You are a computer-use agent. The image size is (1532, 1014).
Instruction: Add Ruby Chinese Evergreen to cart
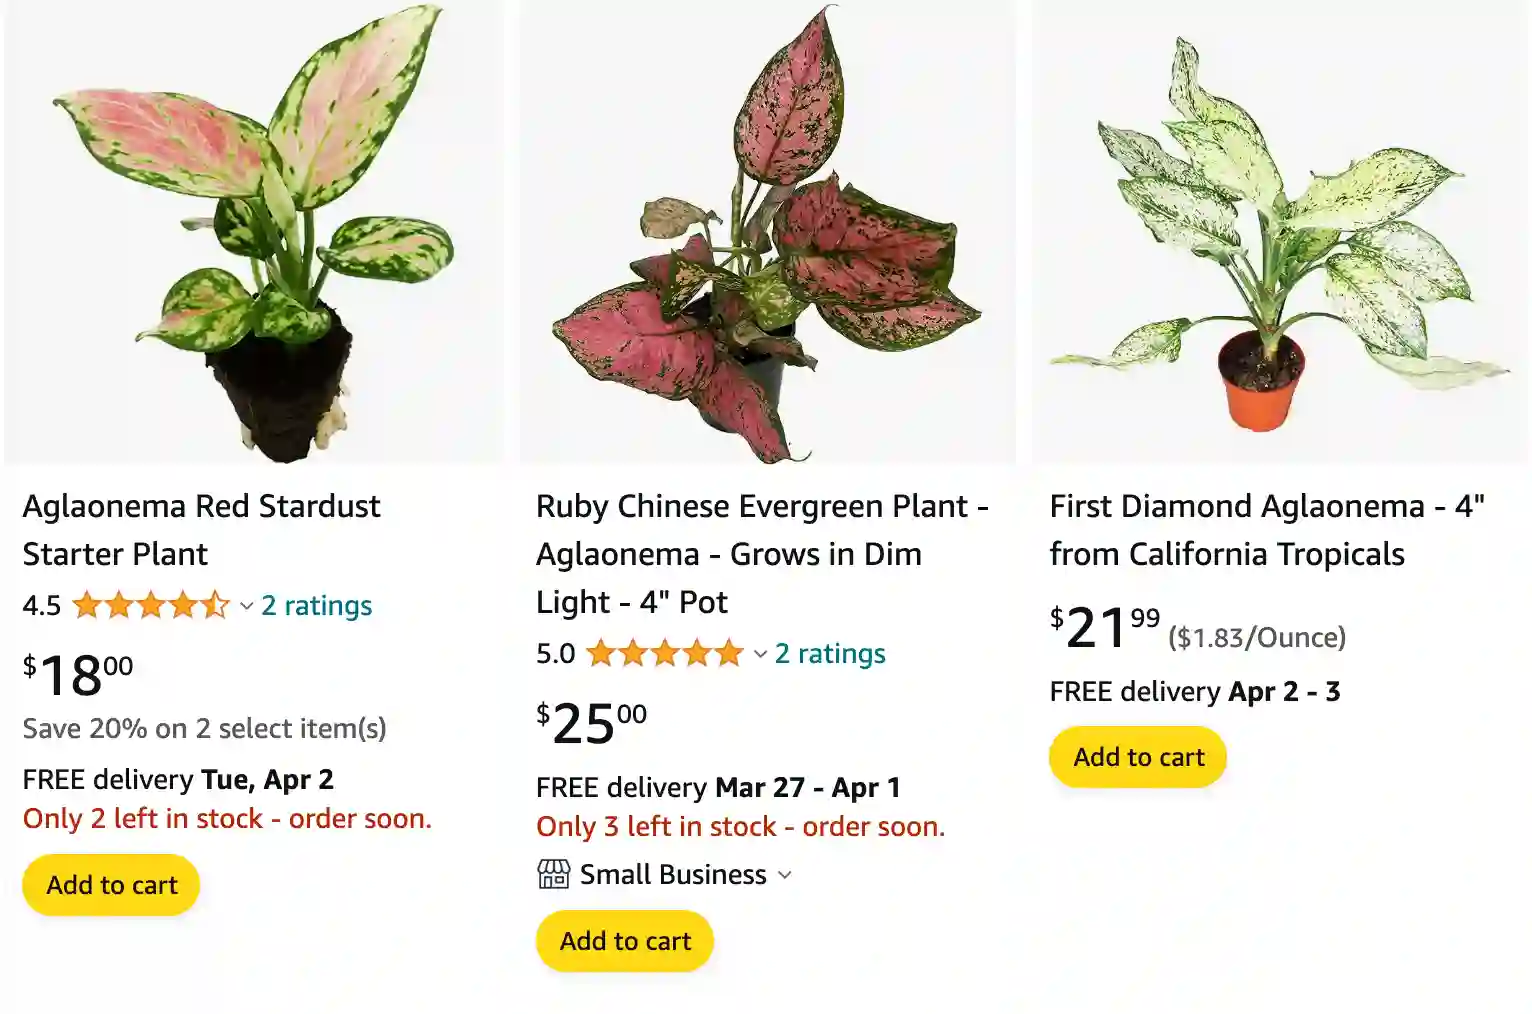624,940
